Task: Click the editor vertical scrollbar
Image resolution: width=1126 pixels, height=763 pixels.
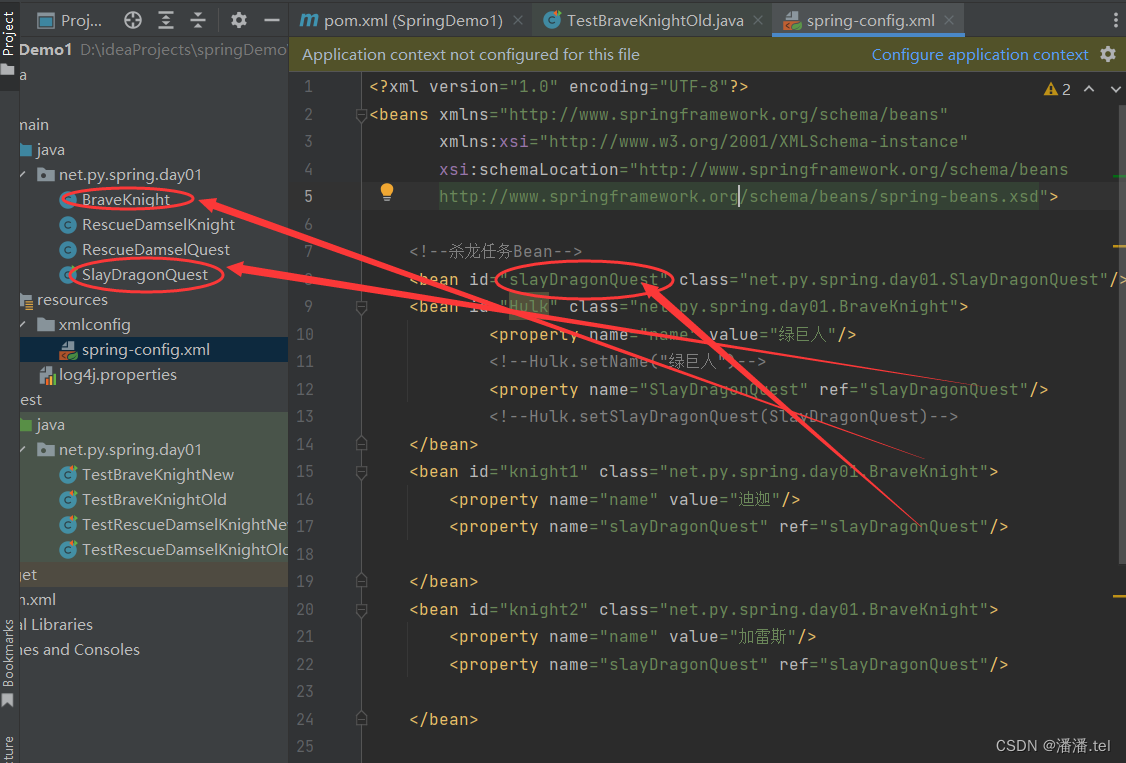Action: point(1121,334)
